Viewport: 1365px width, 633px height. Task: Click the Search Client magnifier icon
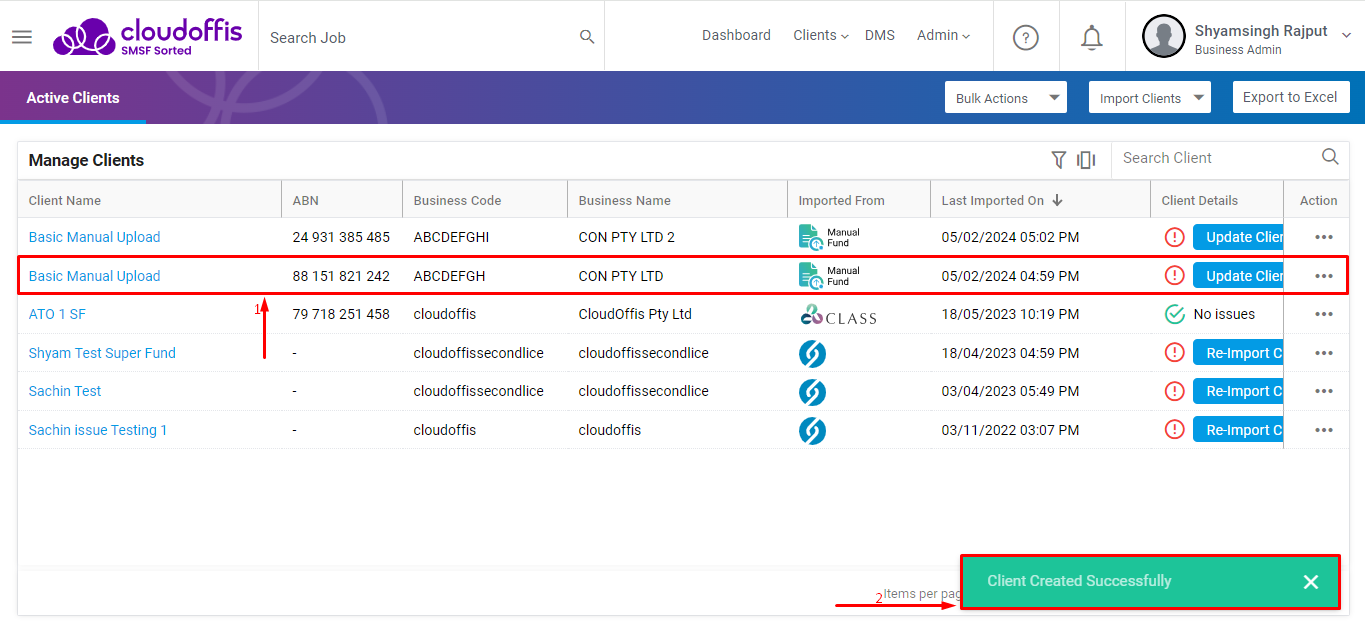(1330, 157)
